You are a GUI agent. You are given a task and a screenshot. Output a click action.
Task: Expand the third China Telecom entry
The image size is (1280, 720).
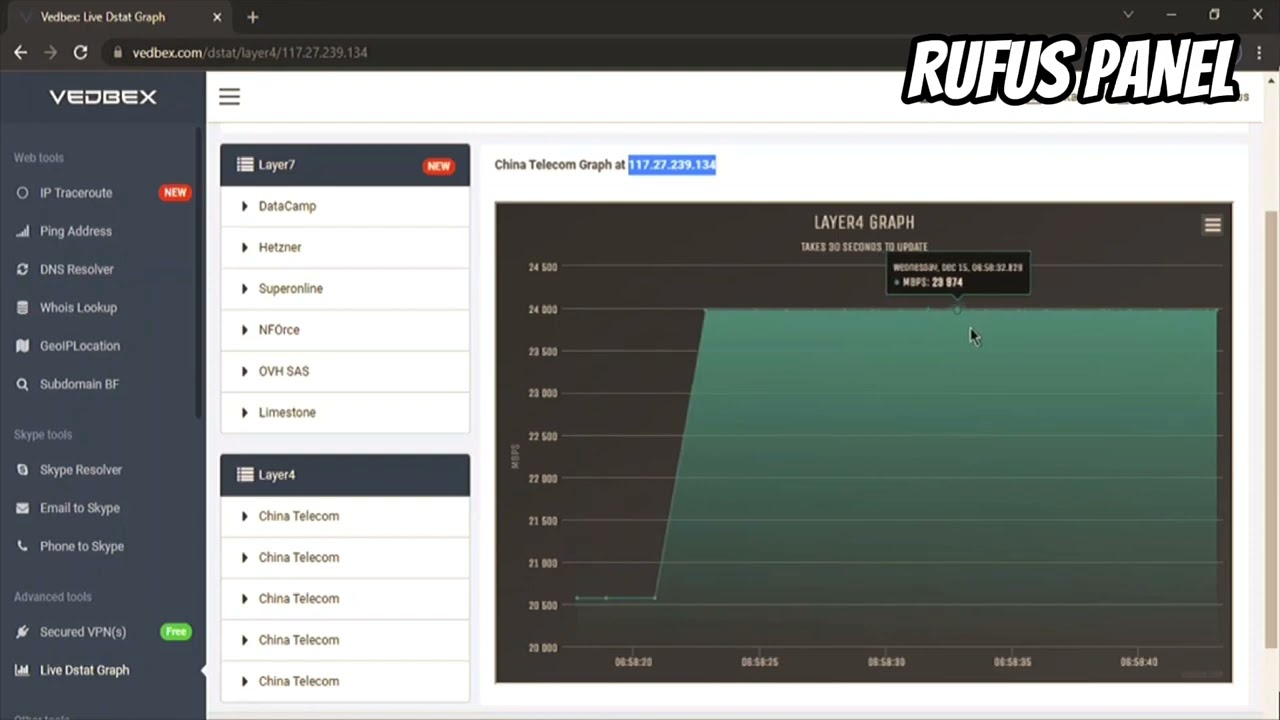point(345,598)
